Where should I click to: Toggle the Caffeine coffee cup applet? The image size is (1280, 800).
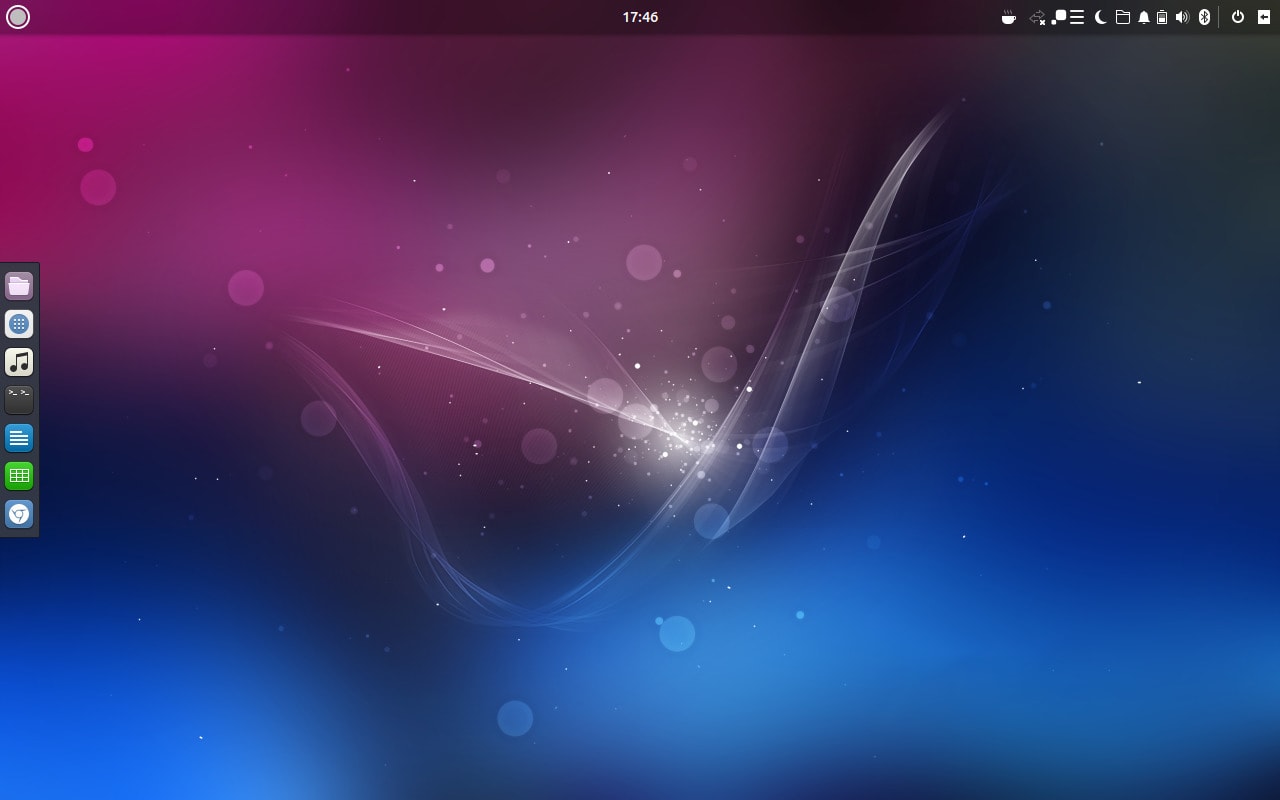pos(1009,17)
